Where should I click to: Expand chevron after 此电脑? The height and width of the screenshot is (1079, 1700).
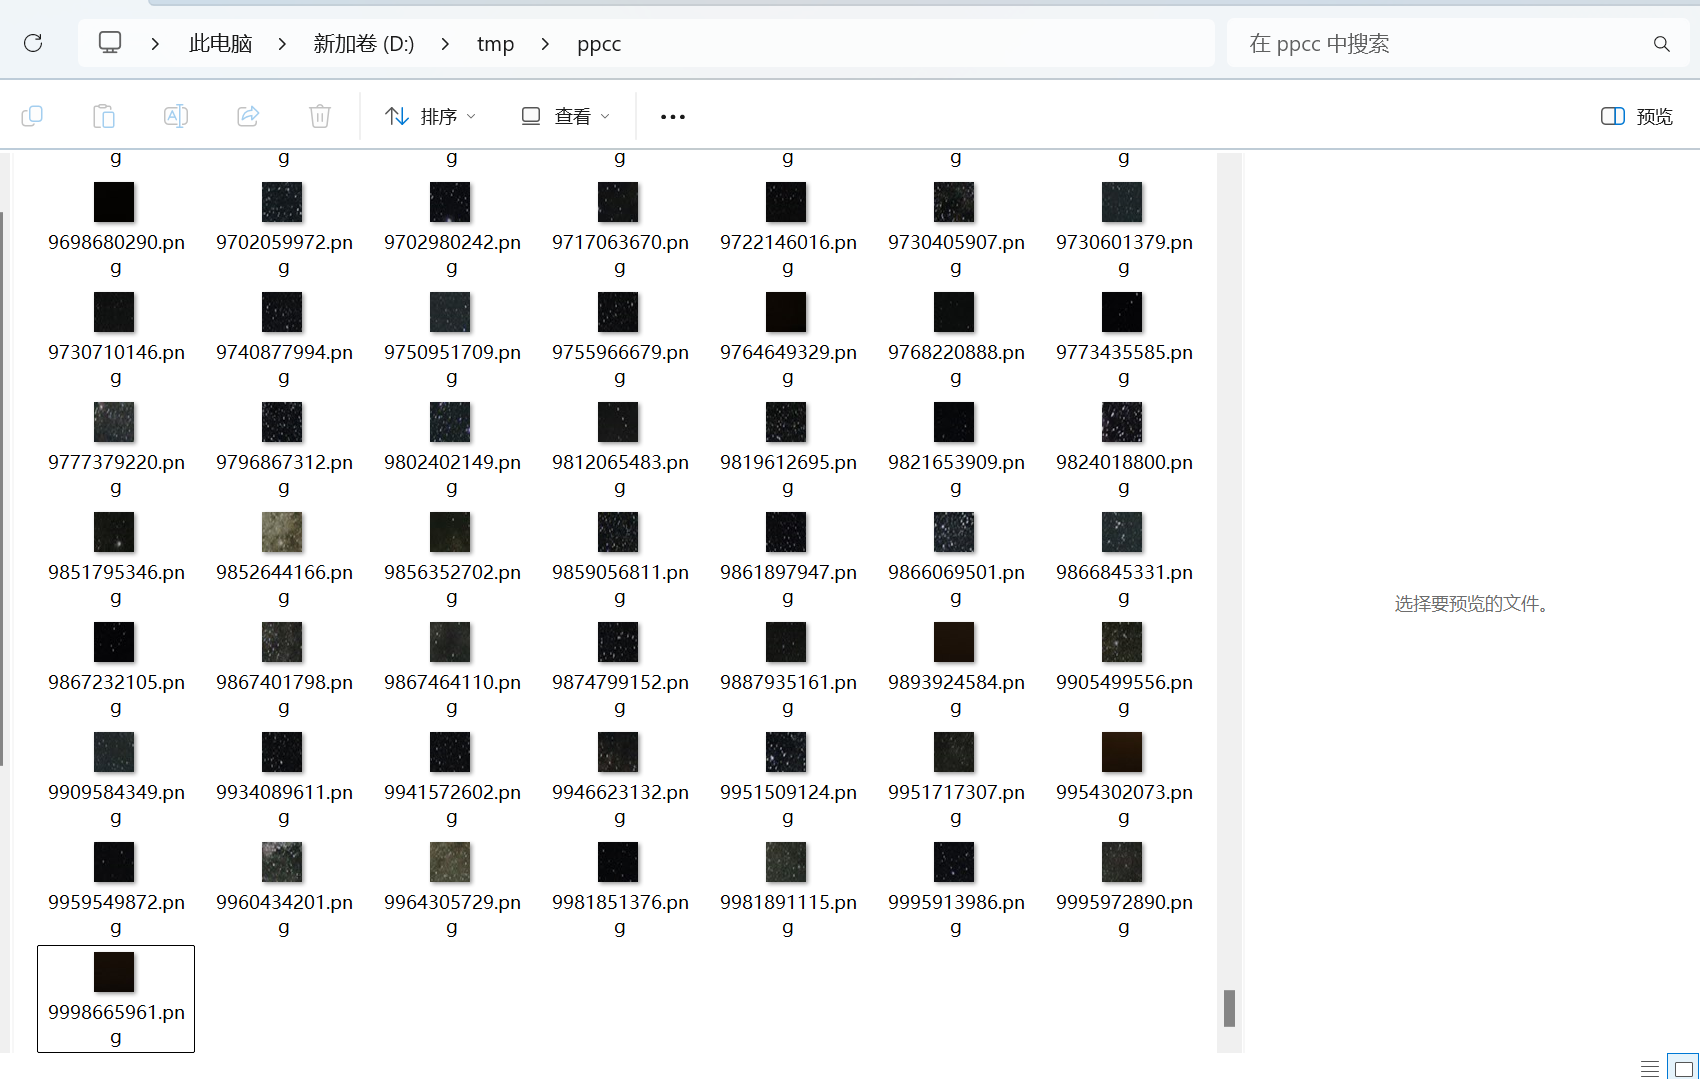click(x=282, y=44)
